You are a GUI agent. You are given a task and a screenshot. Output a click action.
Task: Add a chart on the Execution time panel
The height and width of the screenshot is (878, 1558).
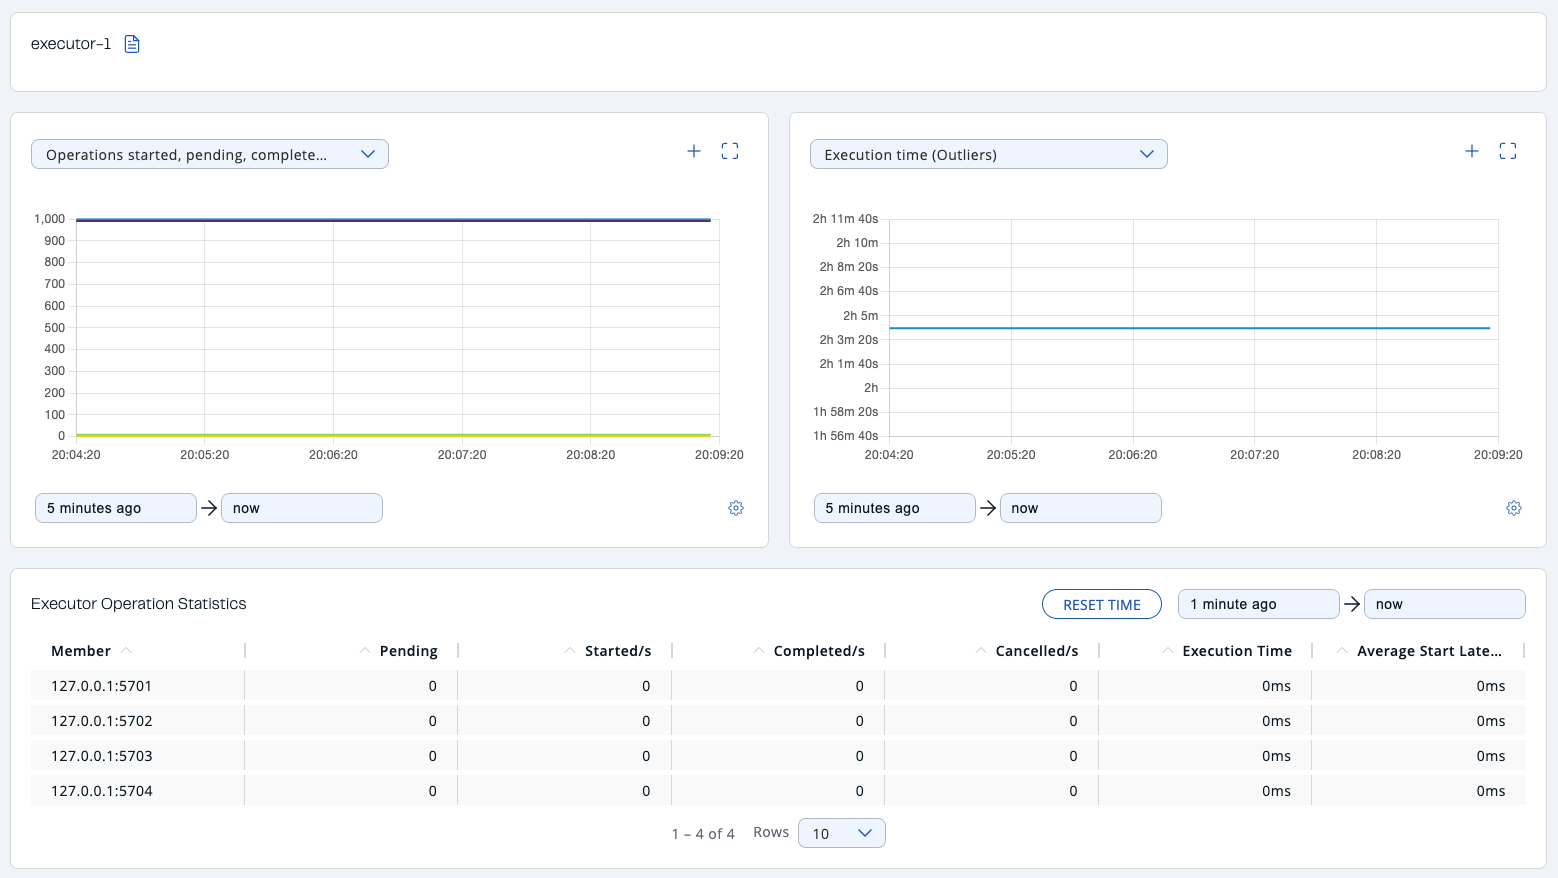(x=1472, y=151)
